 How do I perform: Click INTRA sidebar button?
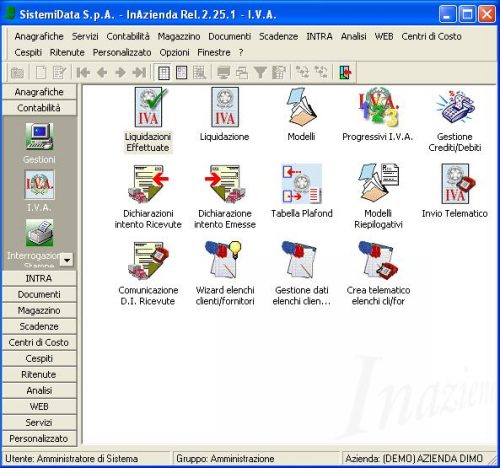[x=39, y=278]
